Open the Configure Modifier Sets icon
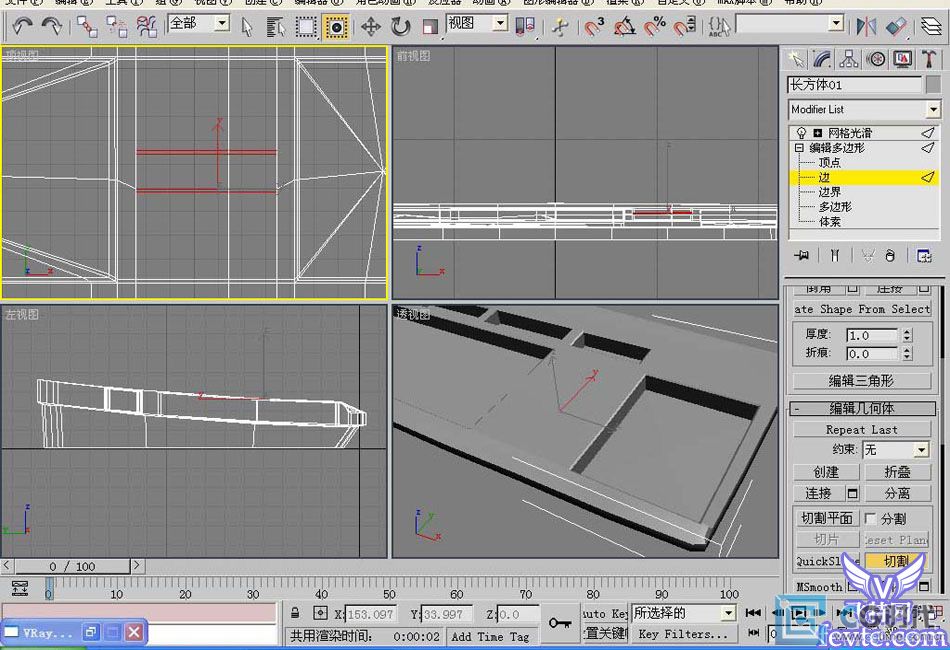This screenshot has height=650, width=950. click(x=924, y=256)
